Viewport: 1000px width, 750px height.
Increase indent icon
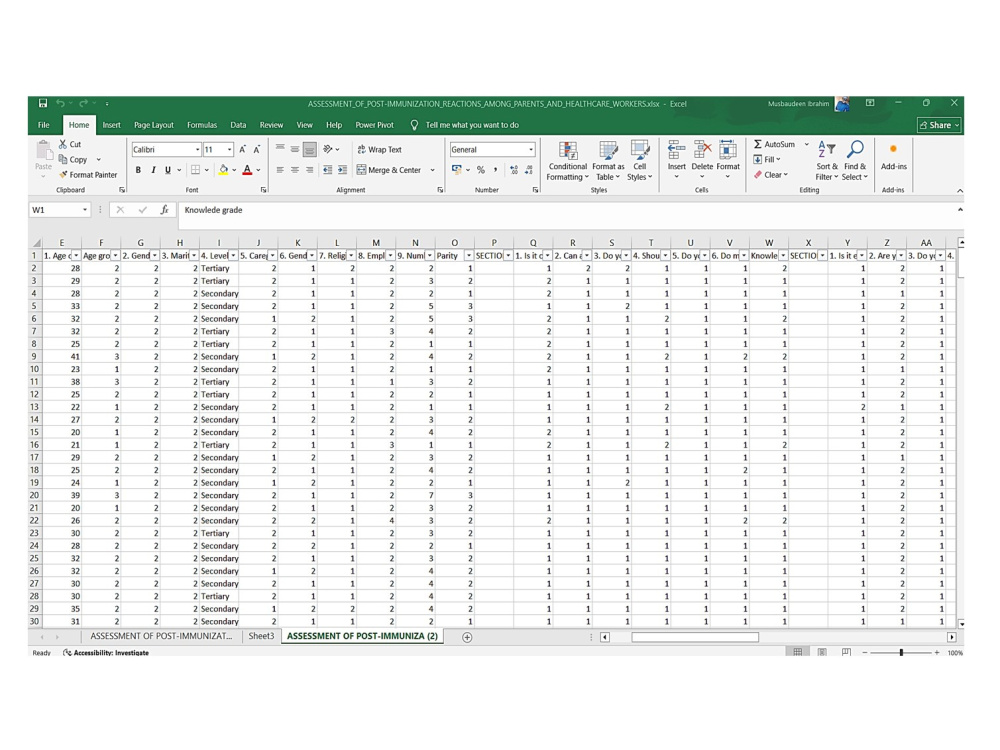tap(342, 170)
